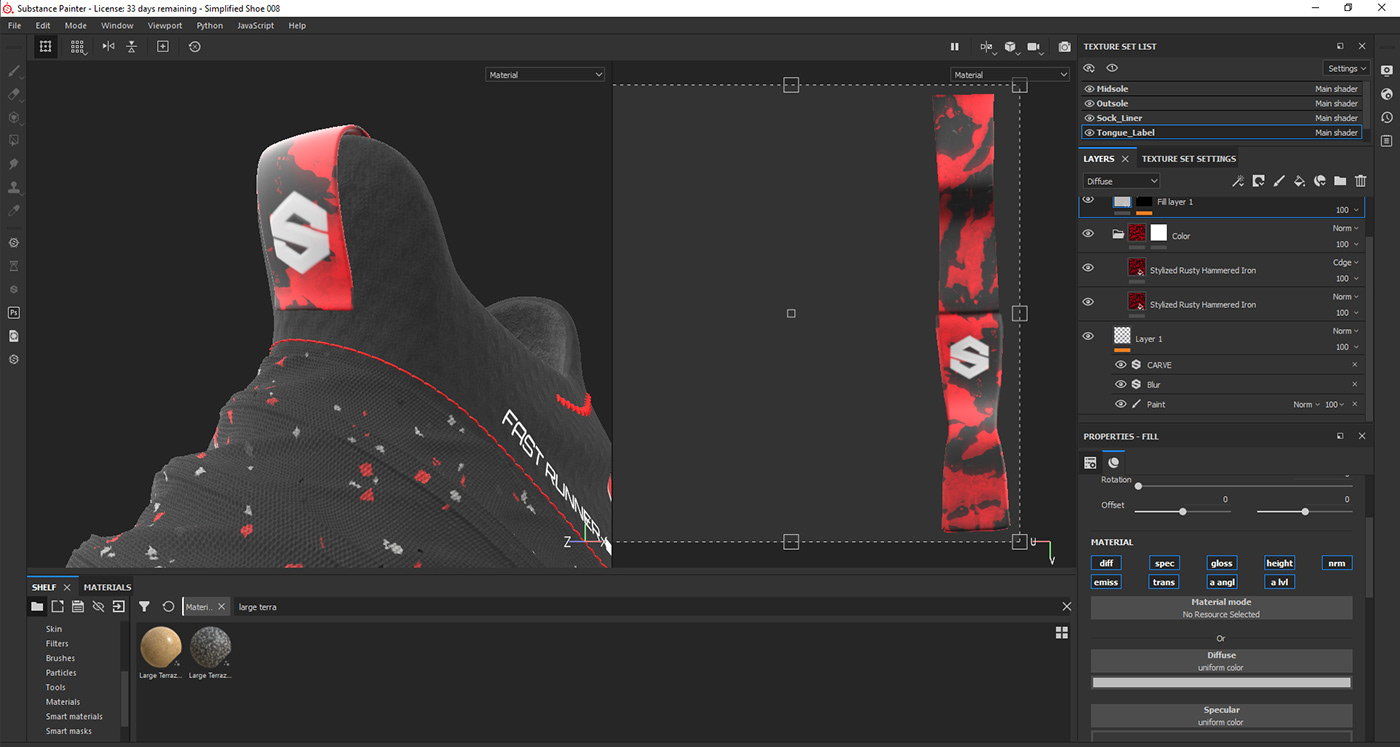
Task: Open the Material view mode dropdown
Action: click(x=545, y=73)
